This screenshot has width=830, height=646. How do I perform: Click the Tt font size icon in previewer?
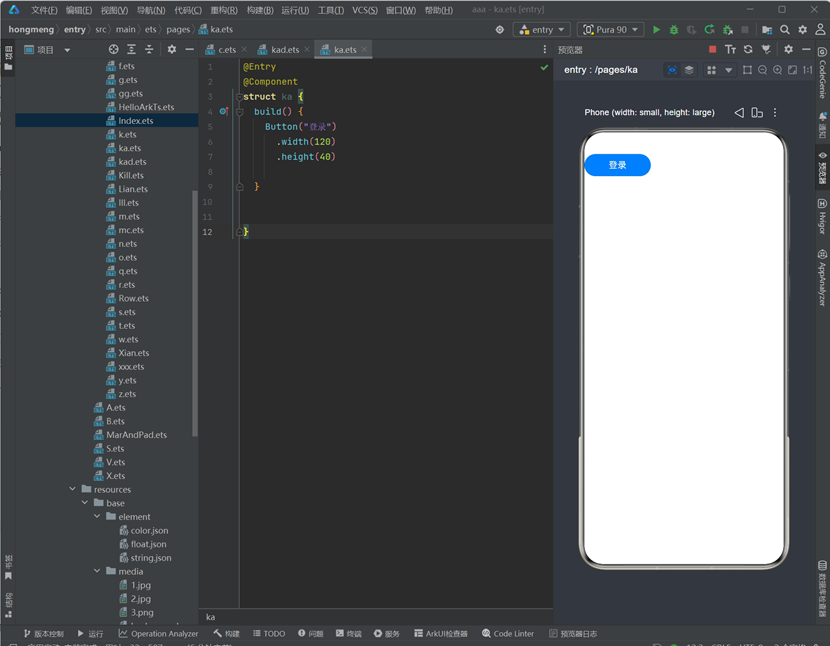coord(730,49)
